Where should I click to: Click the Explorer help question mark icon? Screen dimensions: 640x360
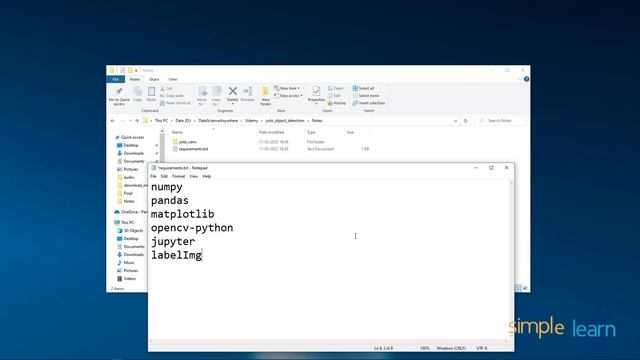[526, 79]
